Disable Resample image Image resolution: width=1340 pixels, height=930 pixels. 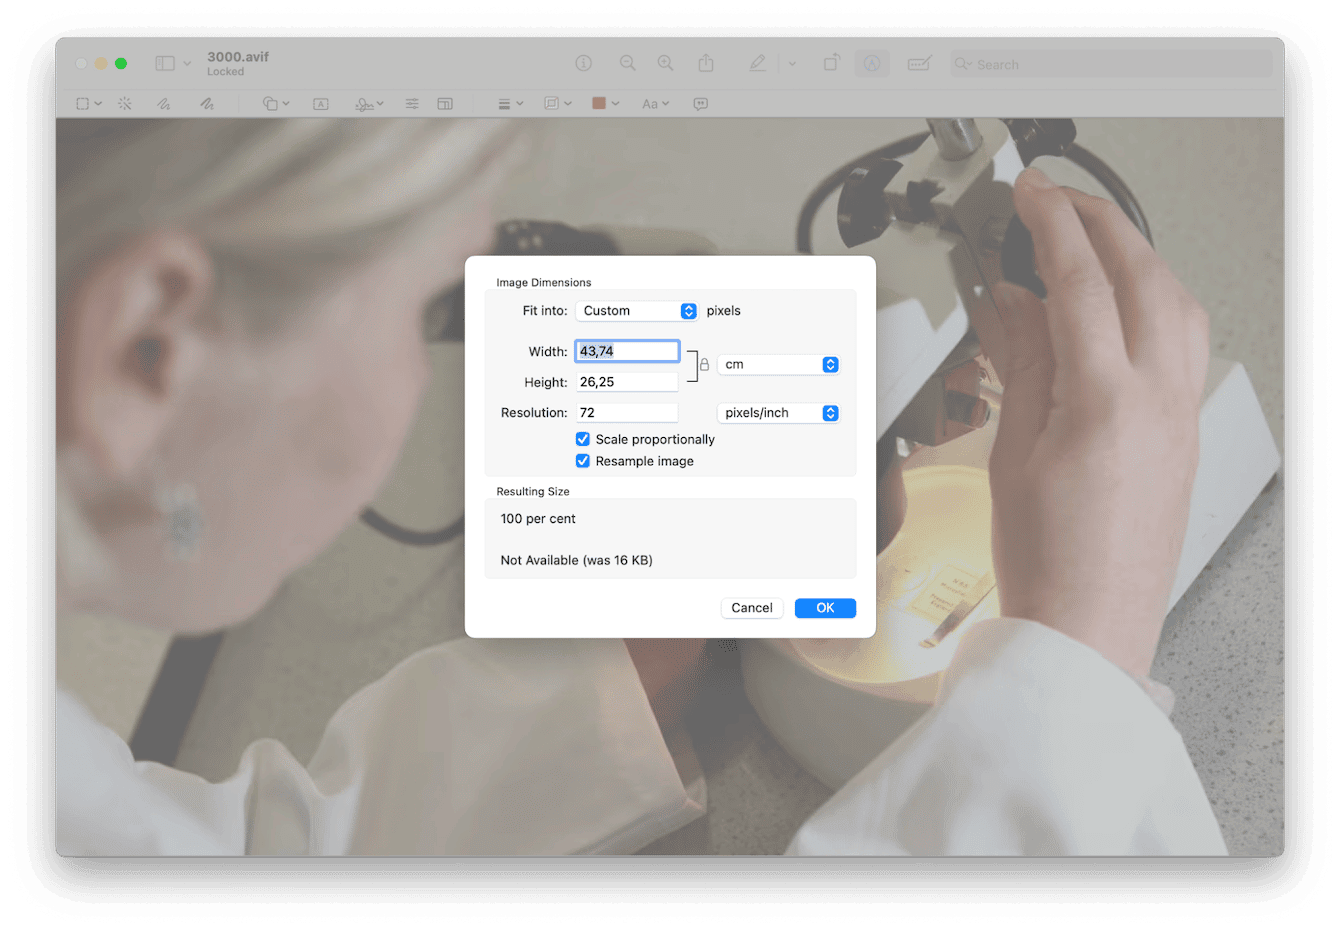[x=583, y=461]
